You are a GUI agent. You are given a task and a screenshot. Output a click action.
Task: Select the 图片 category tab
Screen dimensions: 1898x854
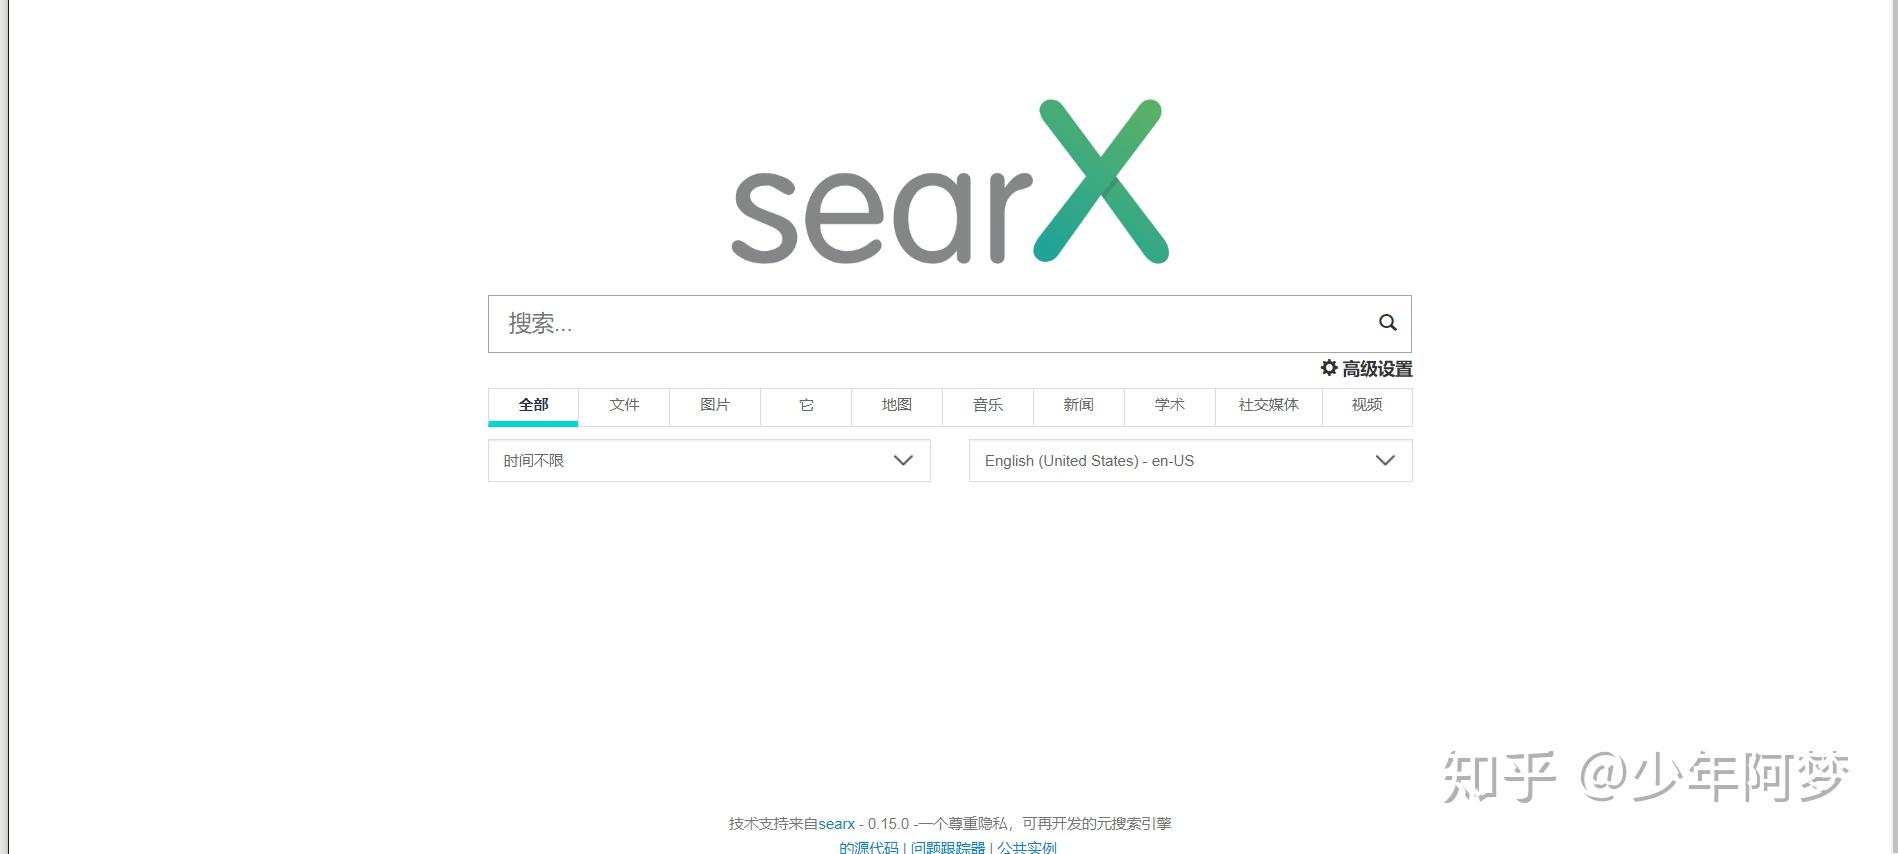pyautogui.click(x=715, y=405)
